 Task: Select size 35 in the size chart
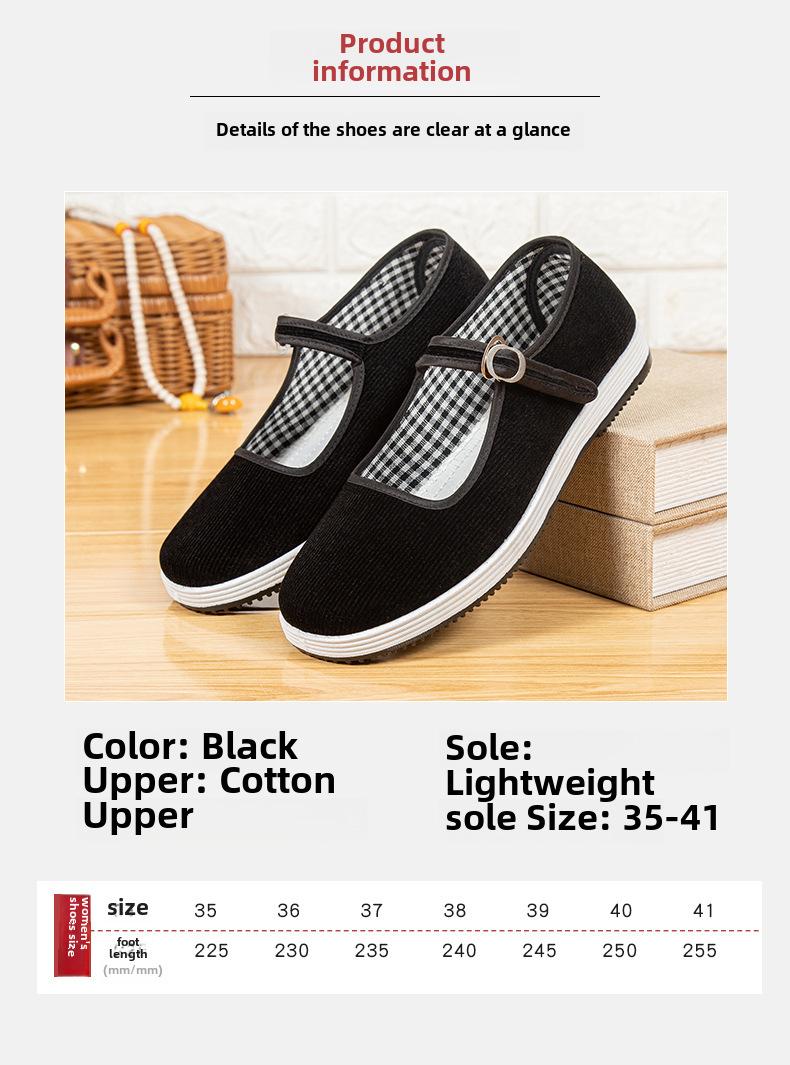[205, 910]
